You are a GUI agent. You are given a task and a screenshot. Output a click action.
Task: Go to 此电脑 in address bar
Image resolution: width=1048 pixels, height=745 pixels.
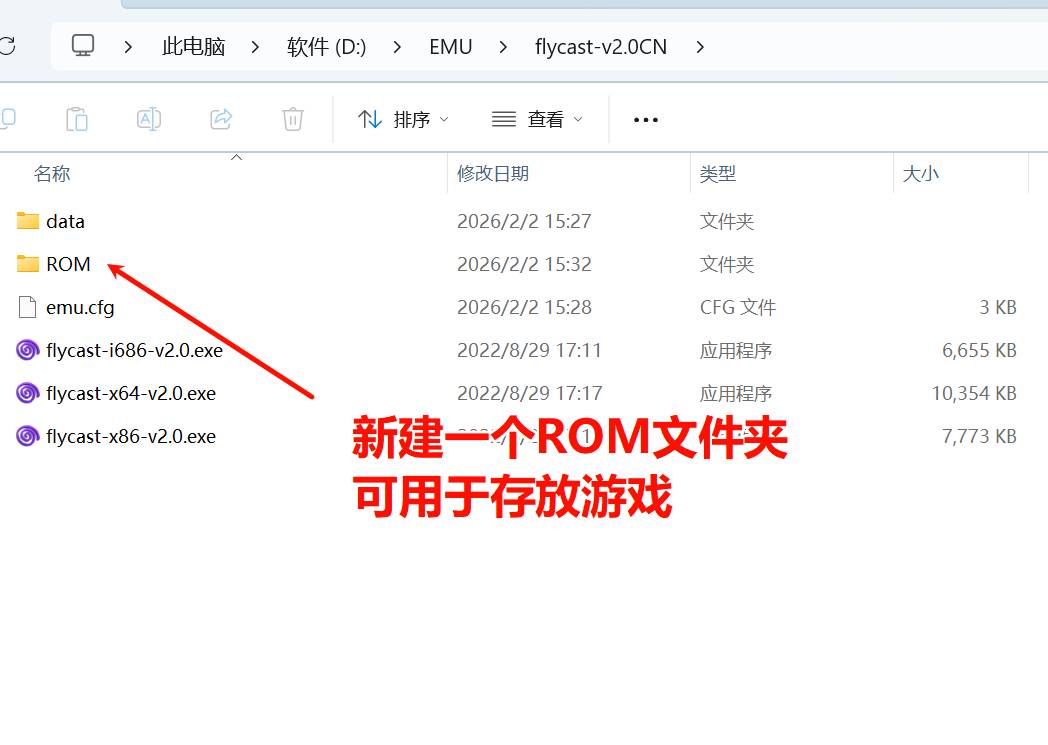coord(194,47)
